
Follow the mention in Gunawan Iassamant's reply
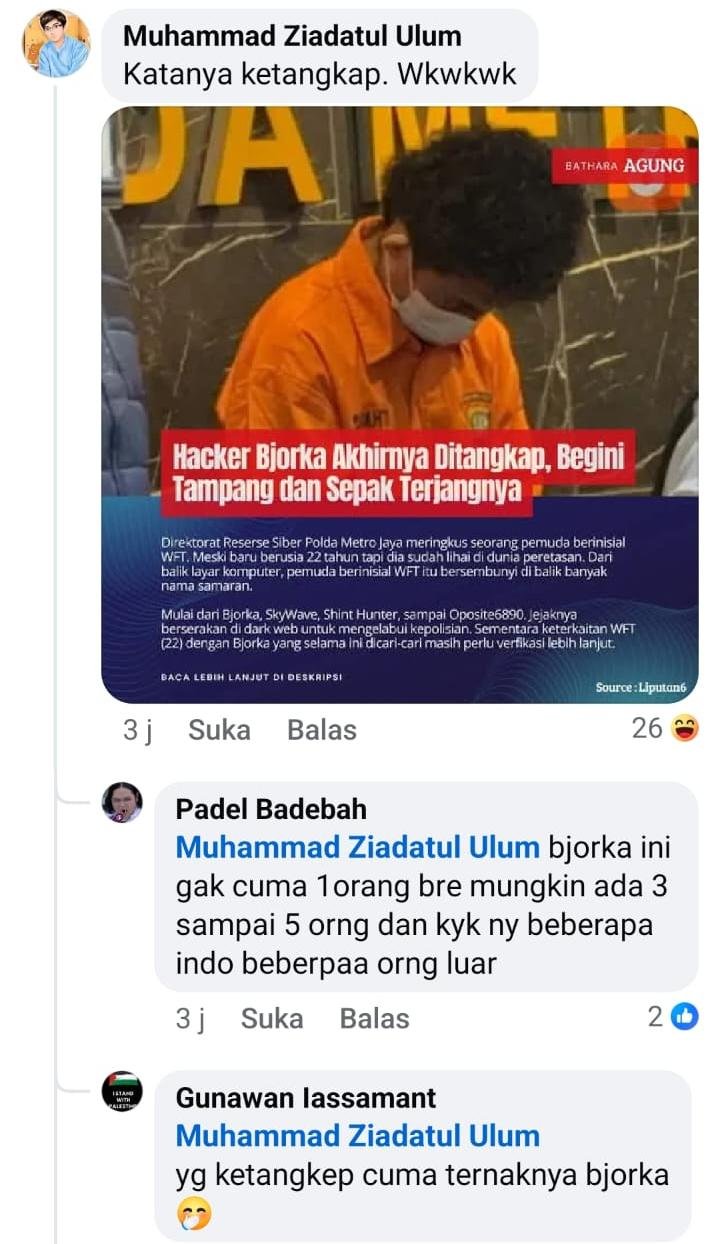pyautogui.click(x=358, y=1136)
